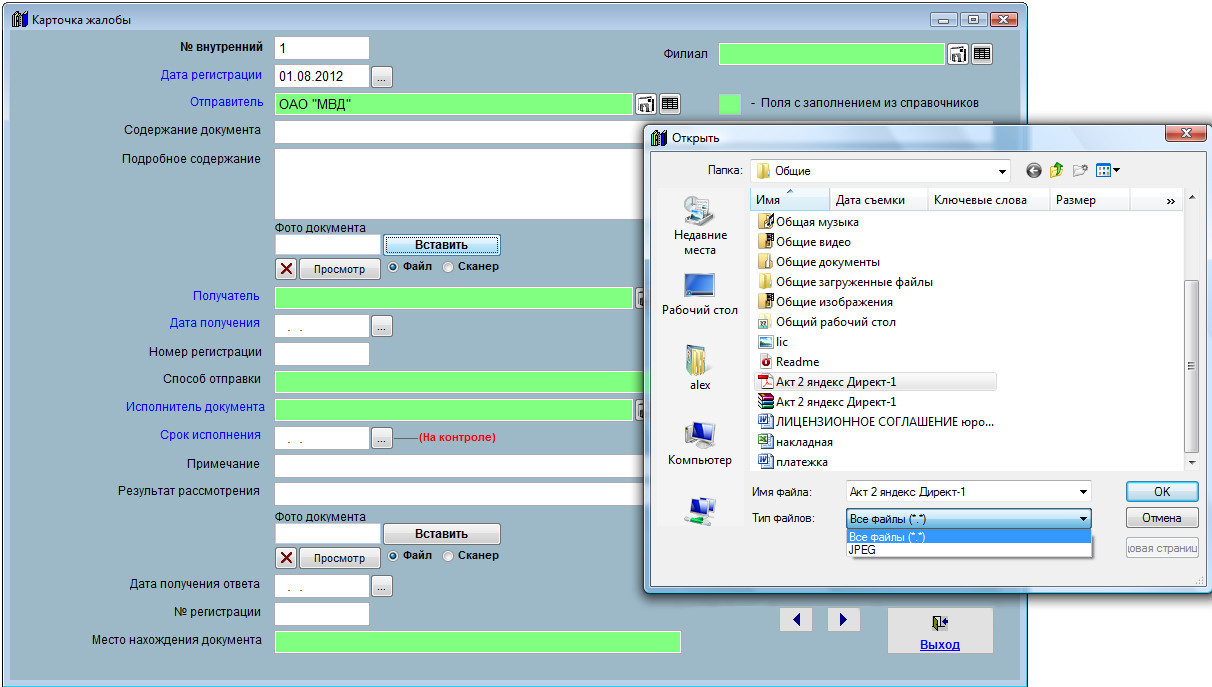Sort by the Имя column header
Image resolution: width=1212 pixels, height=687 pixels.
(790, 200)
